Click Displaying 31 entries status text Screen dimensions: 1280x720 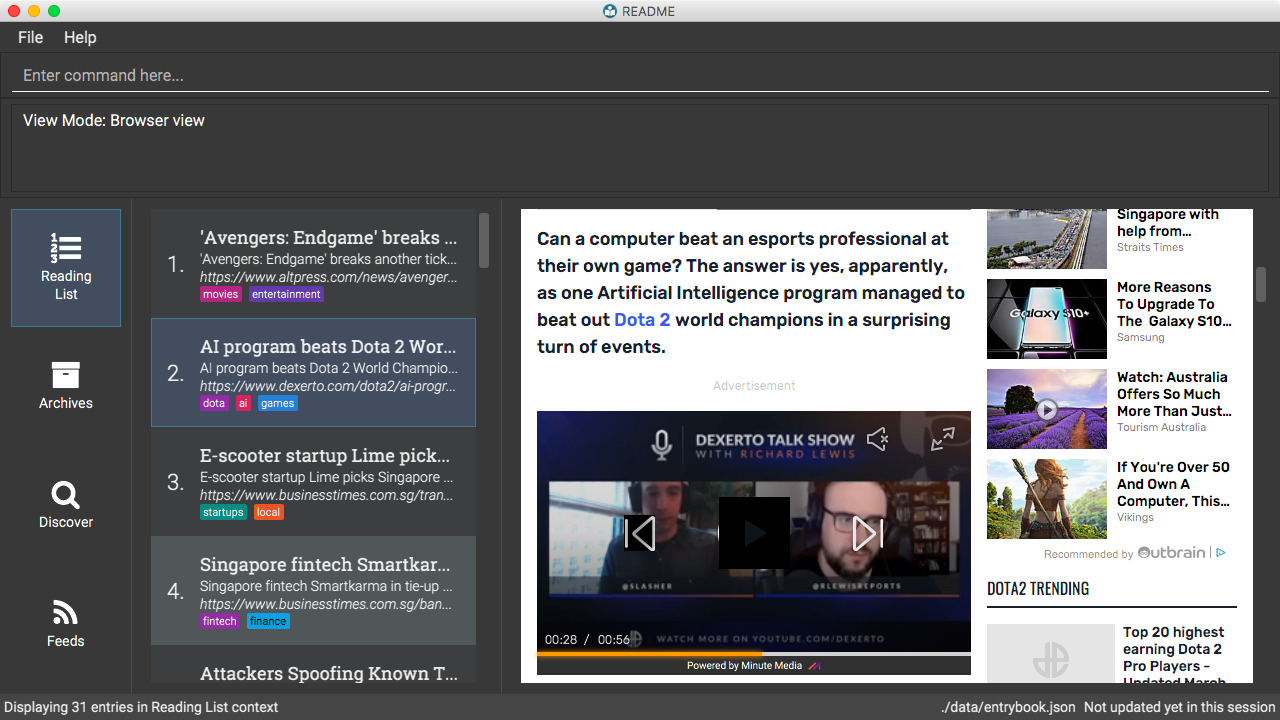(x=139, y=707)
